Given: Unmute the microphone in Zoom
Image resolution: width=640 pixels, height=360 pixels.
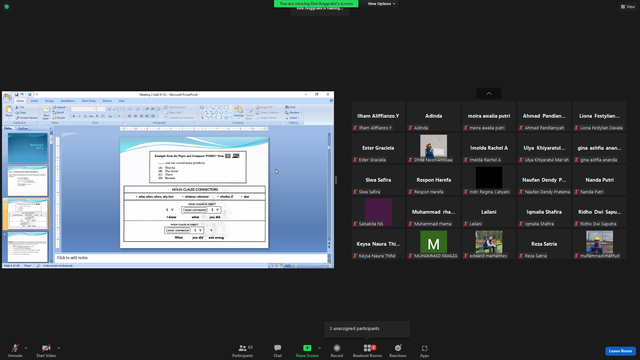Looking at the screenshot, I should click(15, 351).
